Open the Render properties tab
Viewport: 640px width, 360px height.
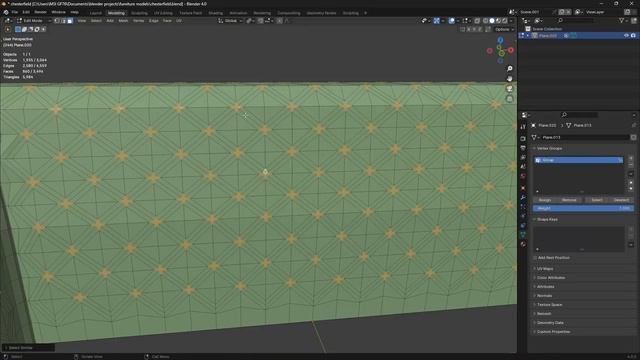pyautogui.click(x=523, y=138)
